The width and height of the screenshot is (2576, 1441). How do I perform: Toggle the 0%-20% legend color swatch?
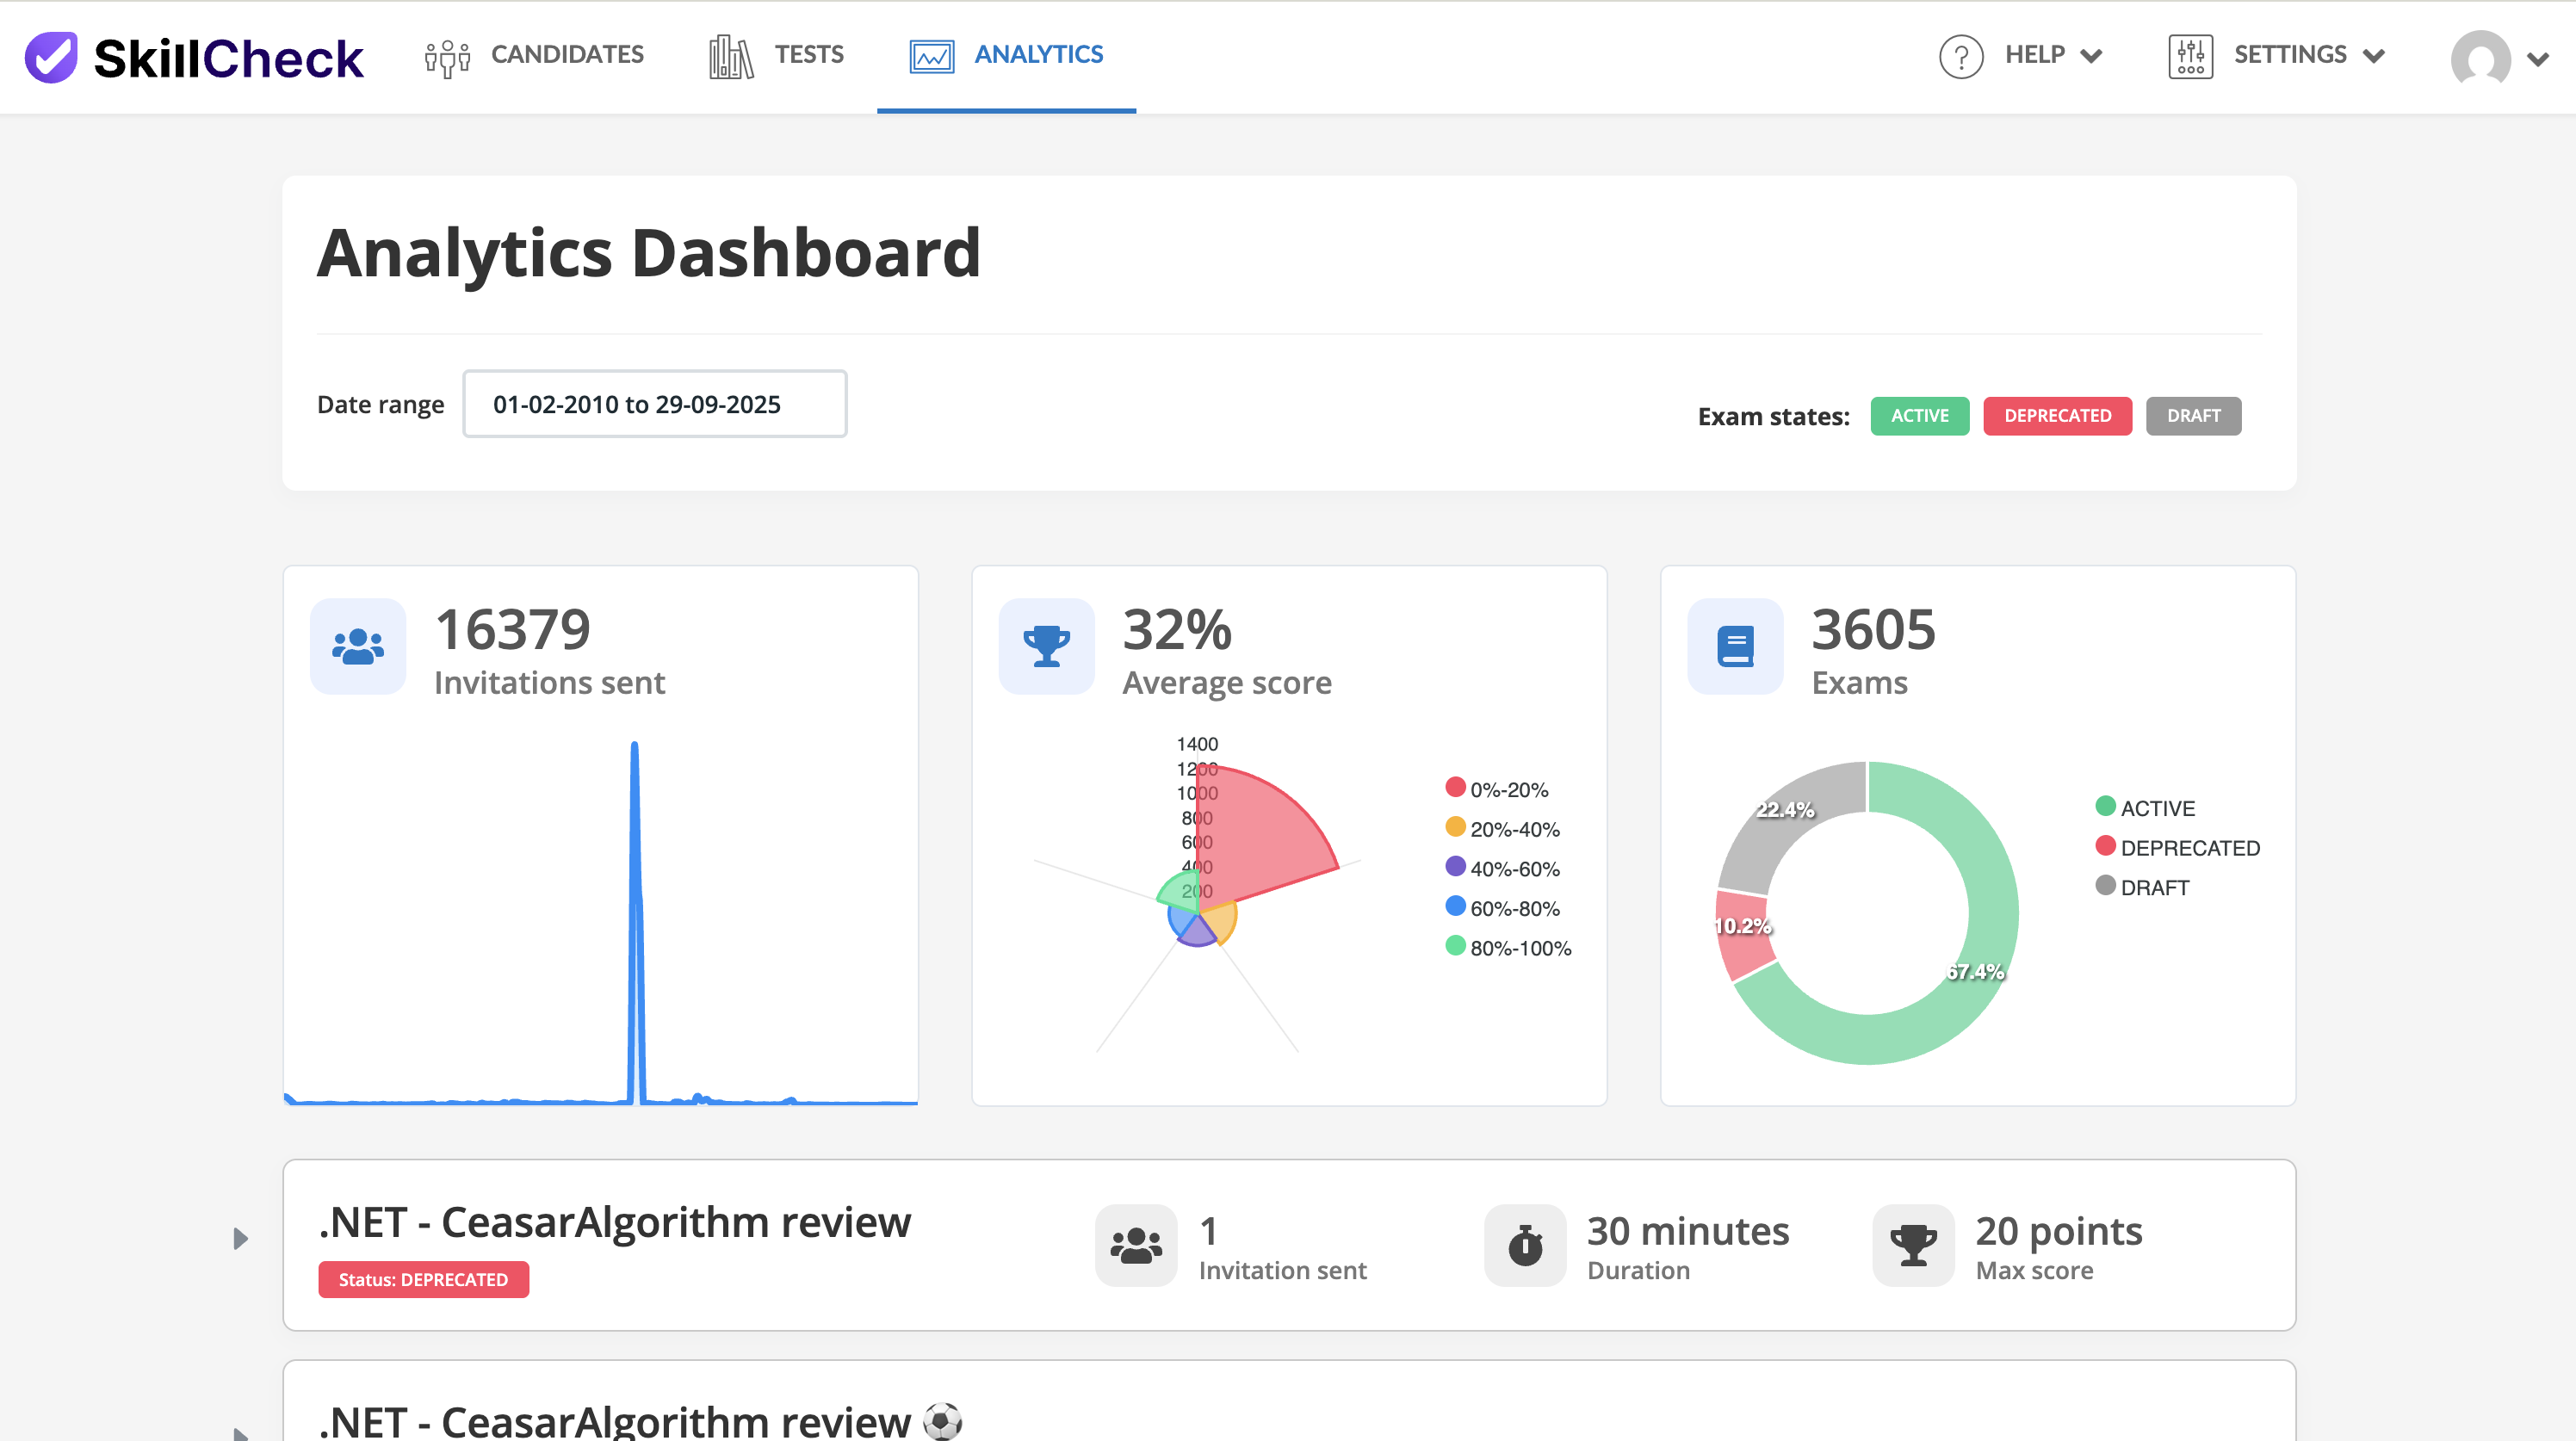[1455, 787]
